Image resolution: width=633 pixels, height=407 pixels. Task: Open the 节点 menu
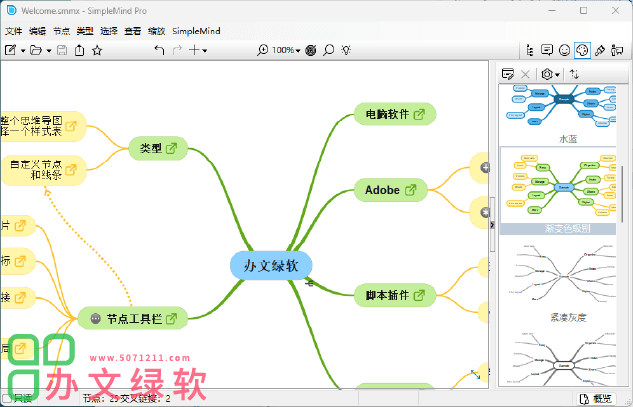tap(61, 31)
